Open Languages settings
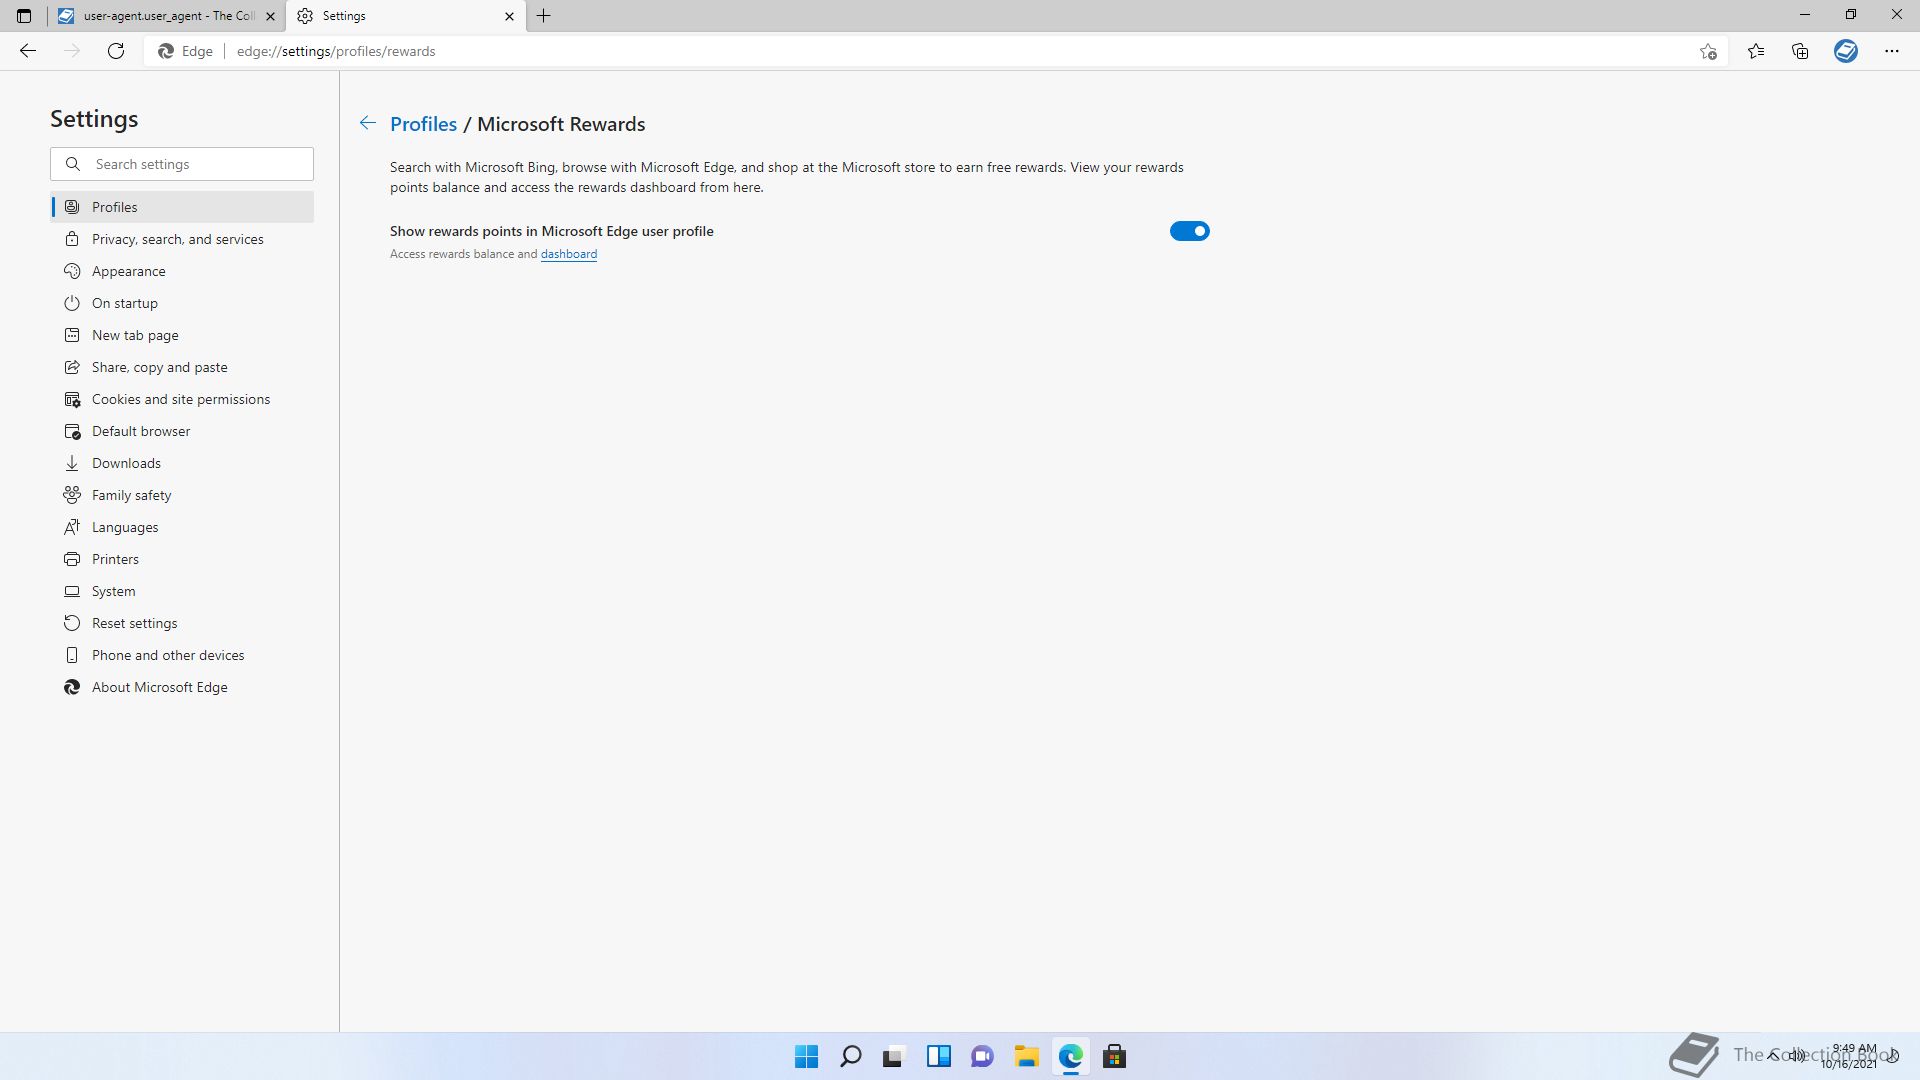The image size is (1920, 1080). click(182, 527)
